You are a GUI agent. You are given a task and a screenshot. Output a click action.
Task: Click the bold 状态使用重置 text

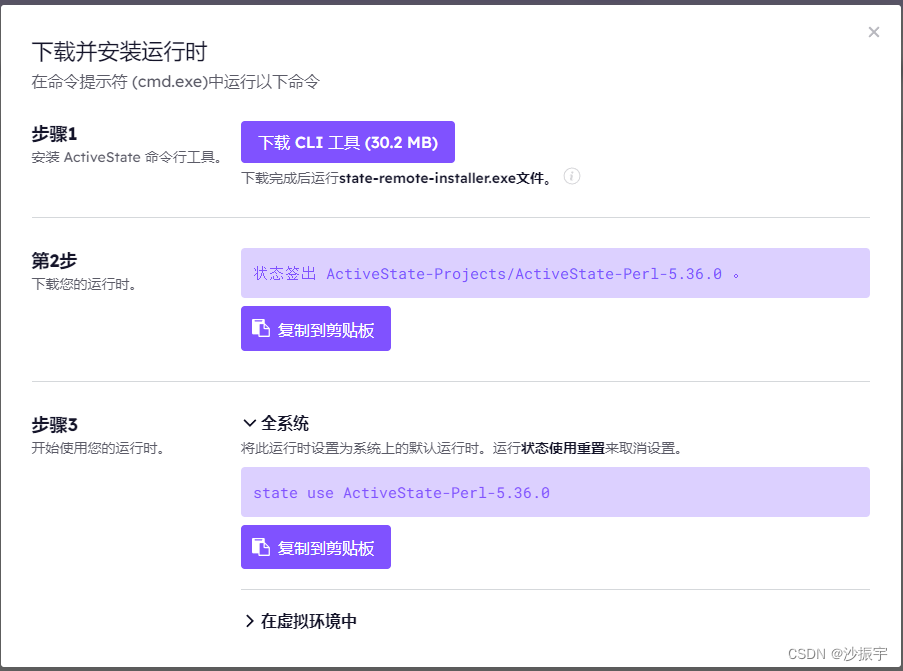tap(563, 448)
